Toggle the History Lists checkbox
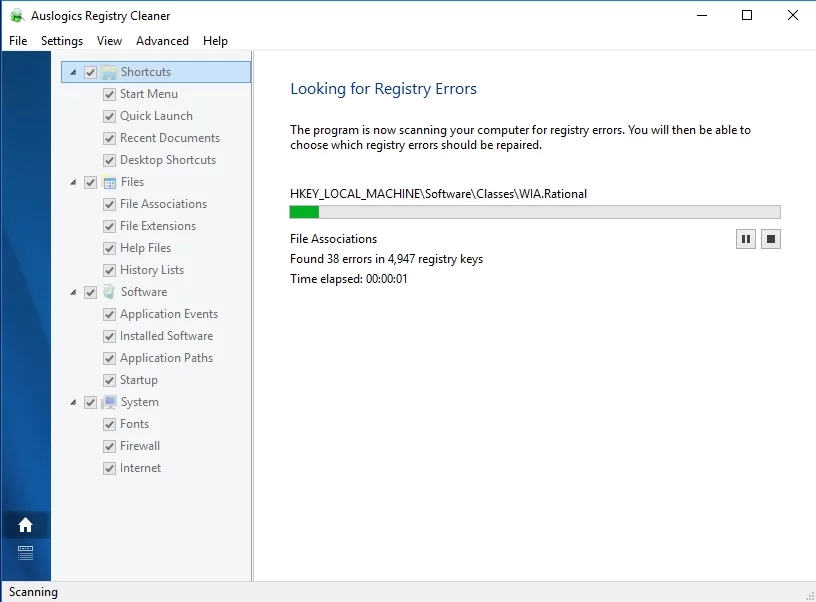 pos(109,271)
